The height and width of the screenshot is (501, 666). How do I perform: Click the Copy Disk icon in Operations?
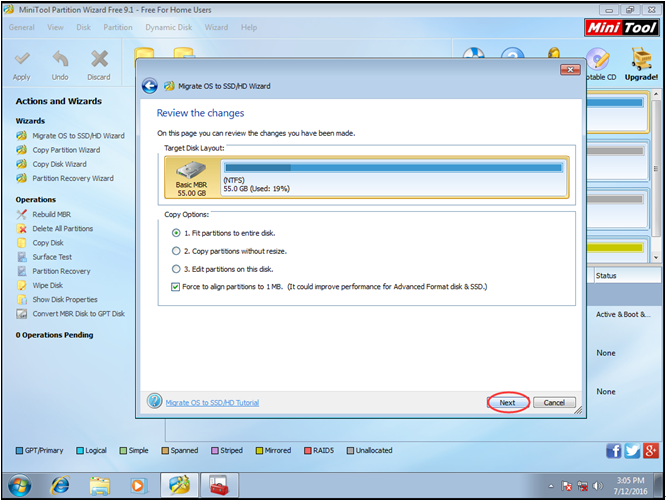coord(22,243)
